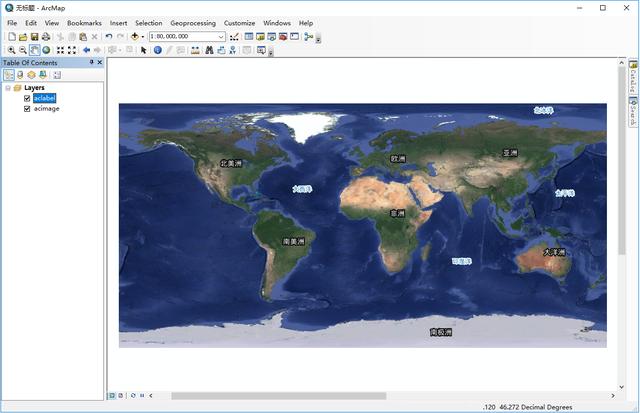The image size is (640, 413).
Task: Select the Pan hand tool
Action: [x=35, y=50]
